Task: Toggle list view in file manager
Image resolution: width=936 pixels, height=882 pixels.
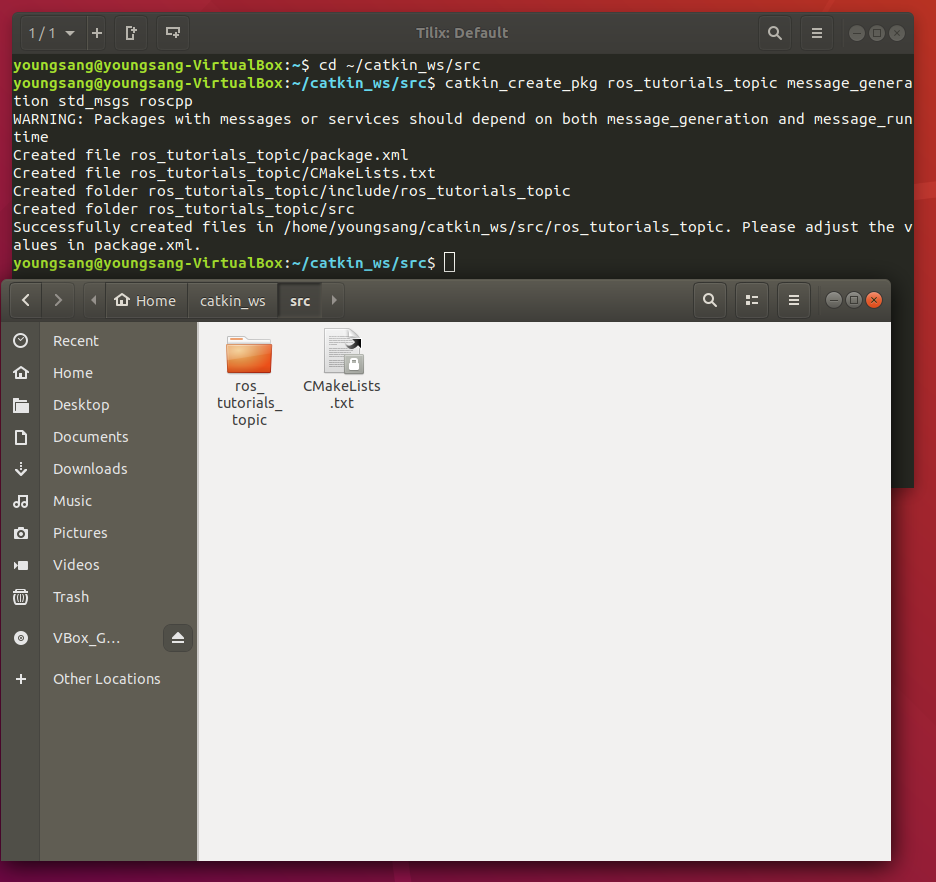Action: (752, 300)
